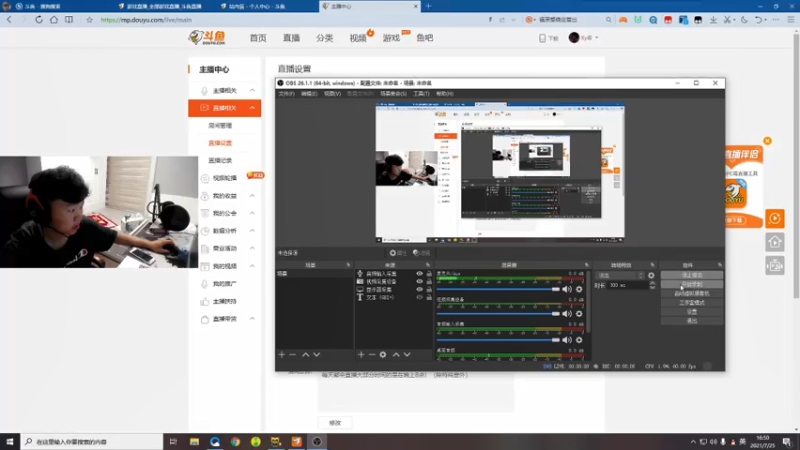Open the OBS 编辑(E) menu

[309, 94]
